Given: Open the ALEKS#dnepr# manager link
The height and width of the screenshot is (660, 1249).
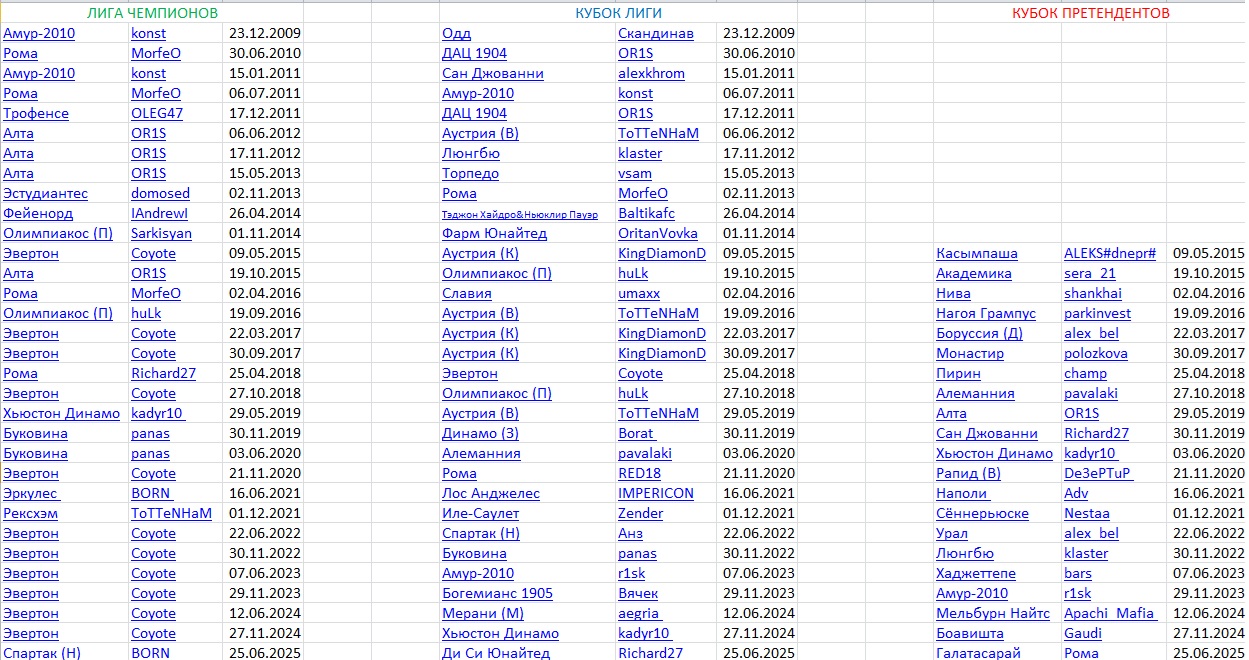Looking at the screenshot, I should click(x=1110, y=253).
